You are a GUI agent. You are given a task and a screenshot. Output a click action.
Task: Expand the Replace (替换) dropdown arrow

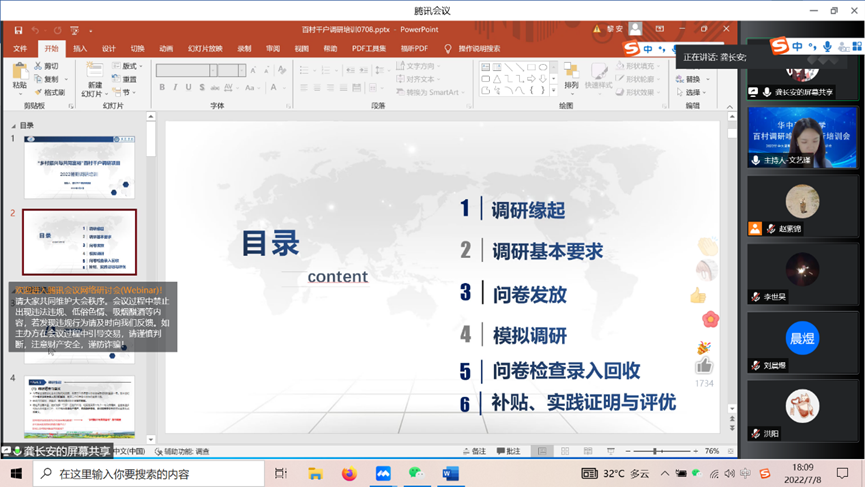pos(708,79)
